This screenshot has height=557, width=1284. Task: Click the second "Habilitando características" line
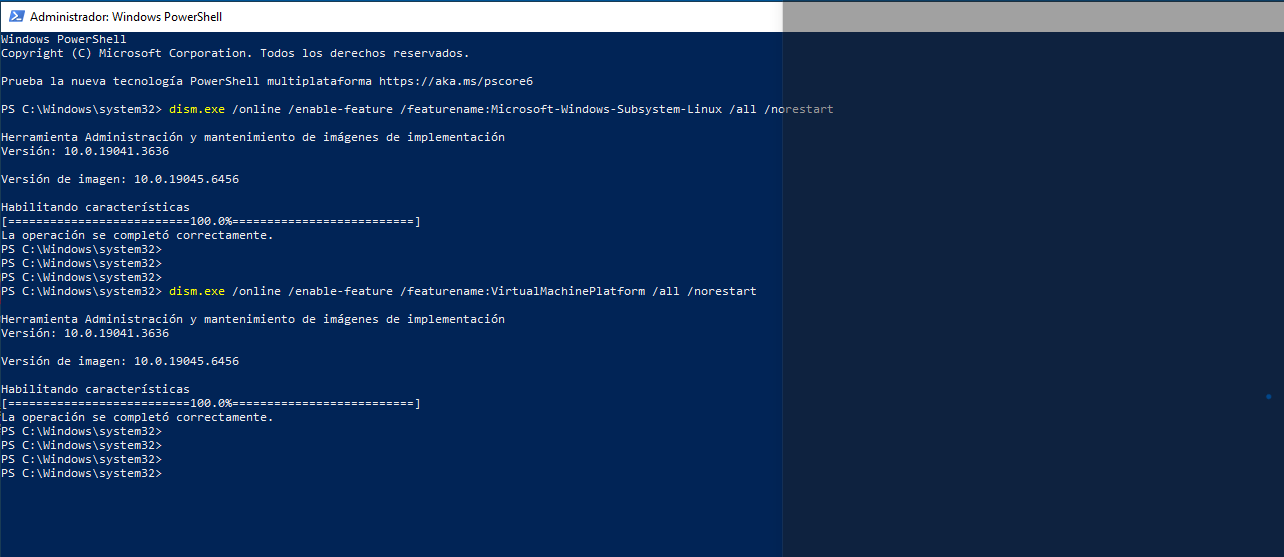(x=95, y=389)
